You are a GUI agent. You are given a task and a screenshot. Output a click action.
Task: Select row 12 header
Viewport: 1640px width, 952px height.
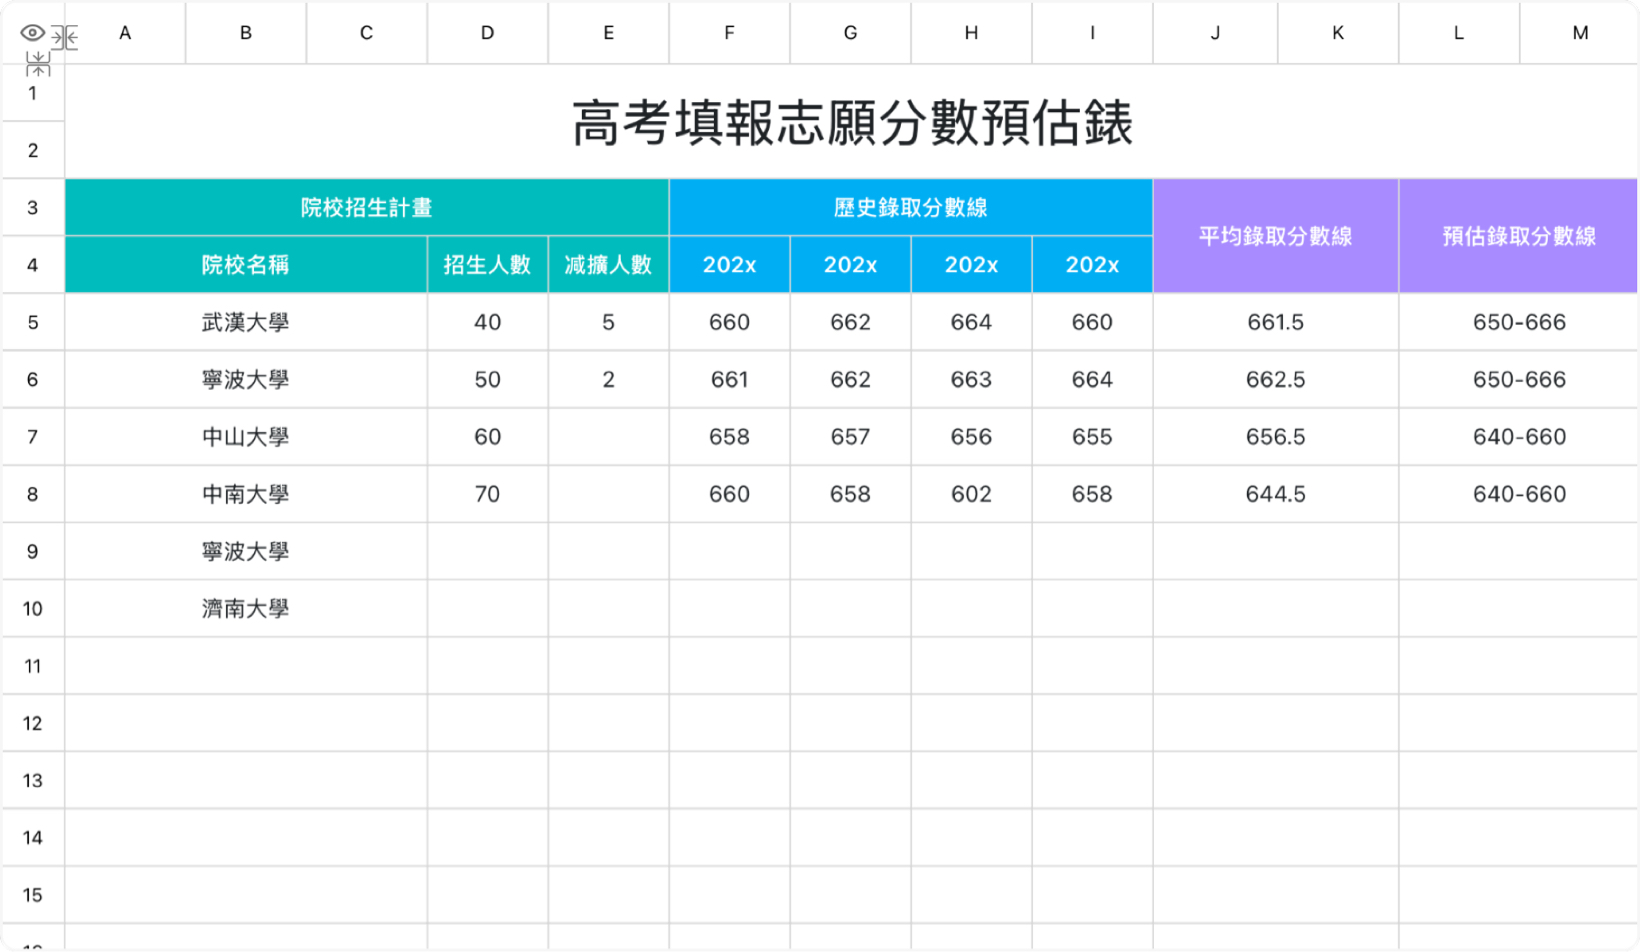click(x=33, y=723)
